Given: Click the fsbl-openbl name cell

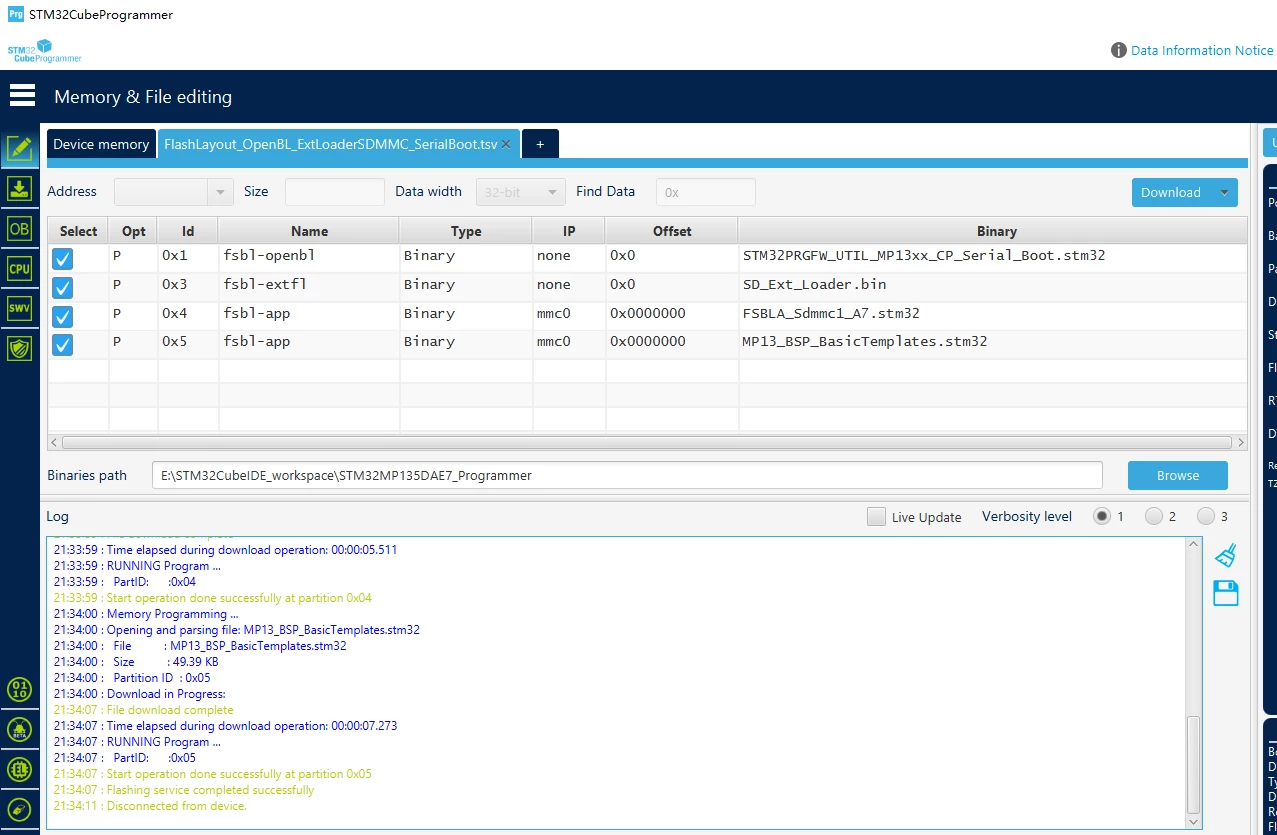Looking at the screenshot, I should 309,256.
